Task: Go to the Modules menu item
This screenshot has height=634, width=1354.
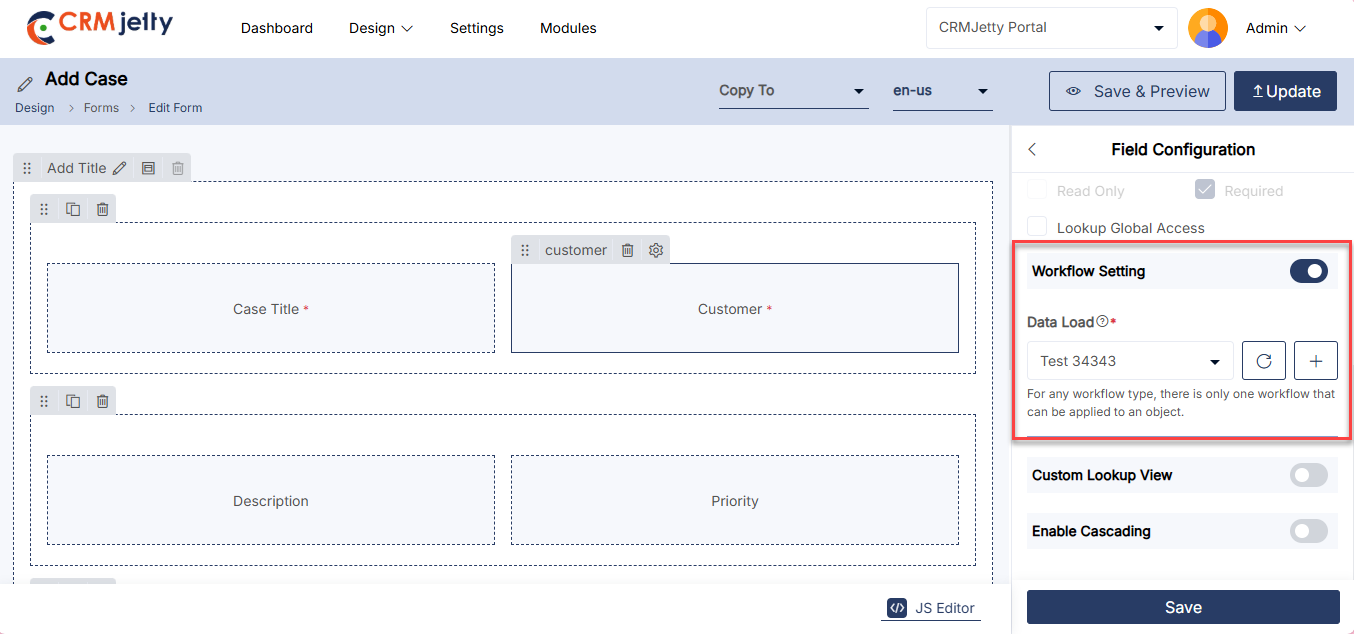Action: (568, 28)
